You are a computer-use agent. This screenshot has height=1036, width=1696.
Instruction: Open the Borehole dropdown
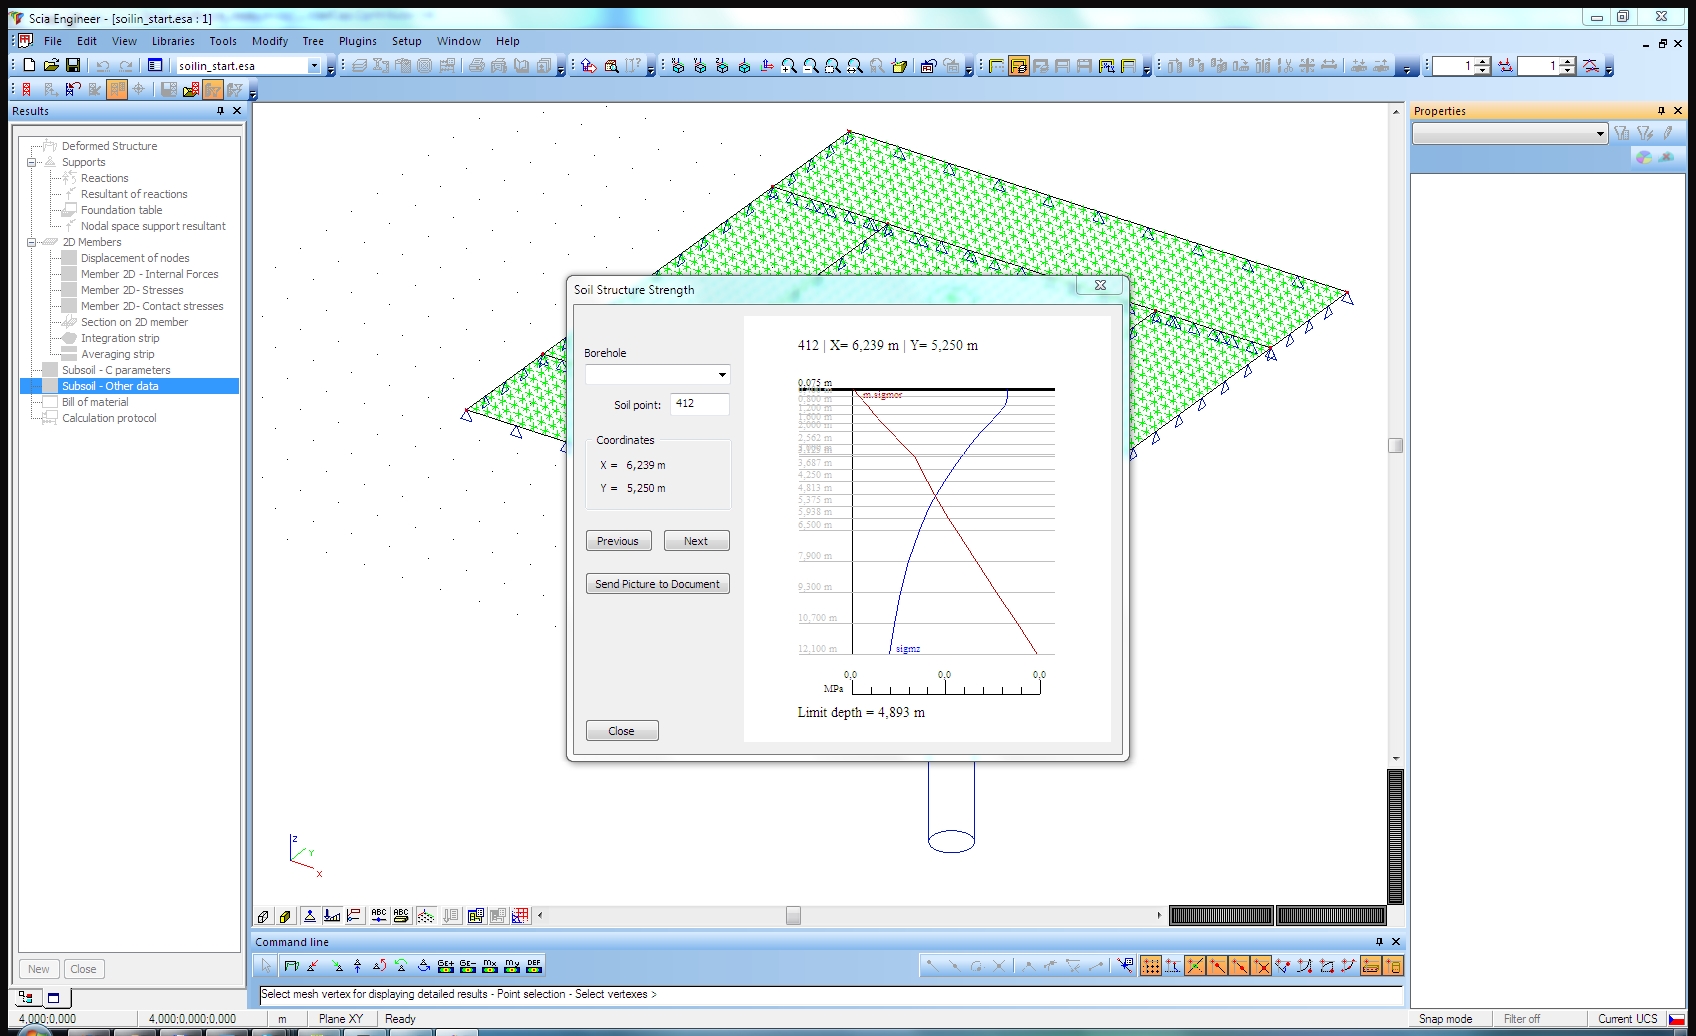(x=721, y=375)
